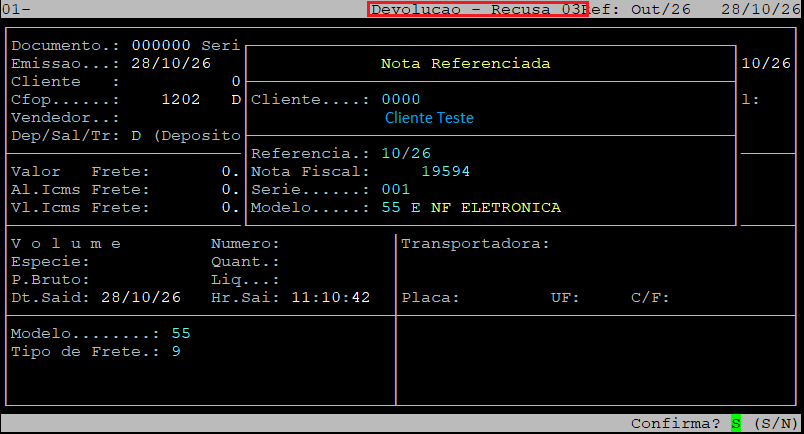This screenshot has height=434, width=804.
Task: Click the Valor Frete label
Action: point(80,171)
